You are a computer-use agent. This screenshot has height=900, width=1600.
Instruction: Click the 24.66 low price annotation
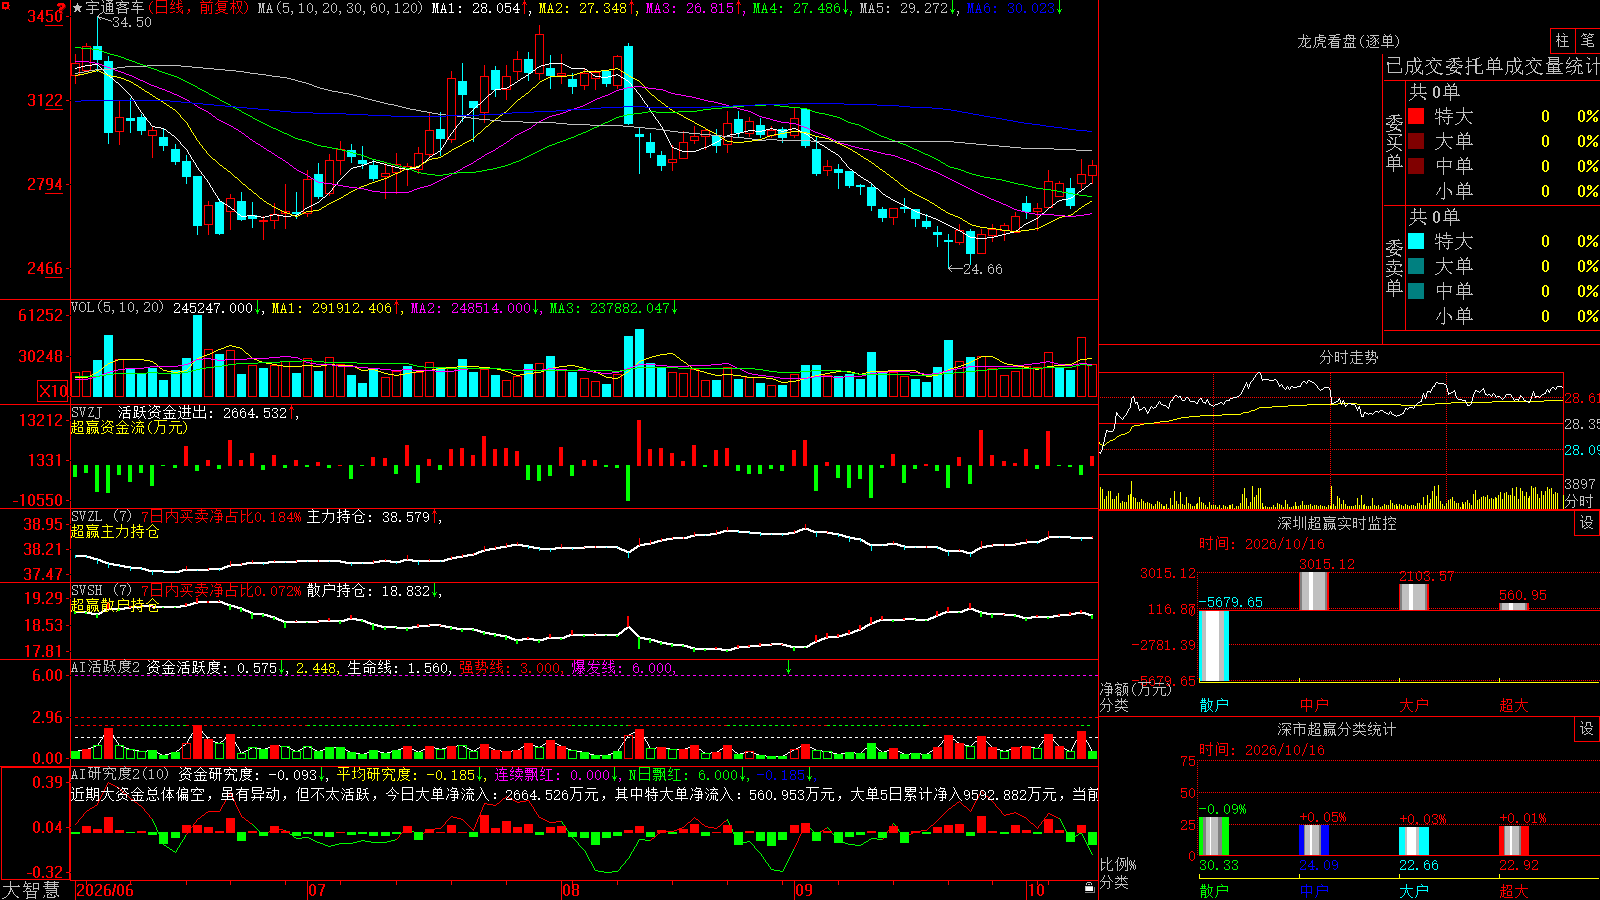coord(982,269)
